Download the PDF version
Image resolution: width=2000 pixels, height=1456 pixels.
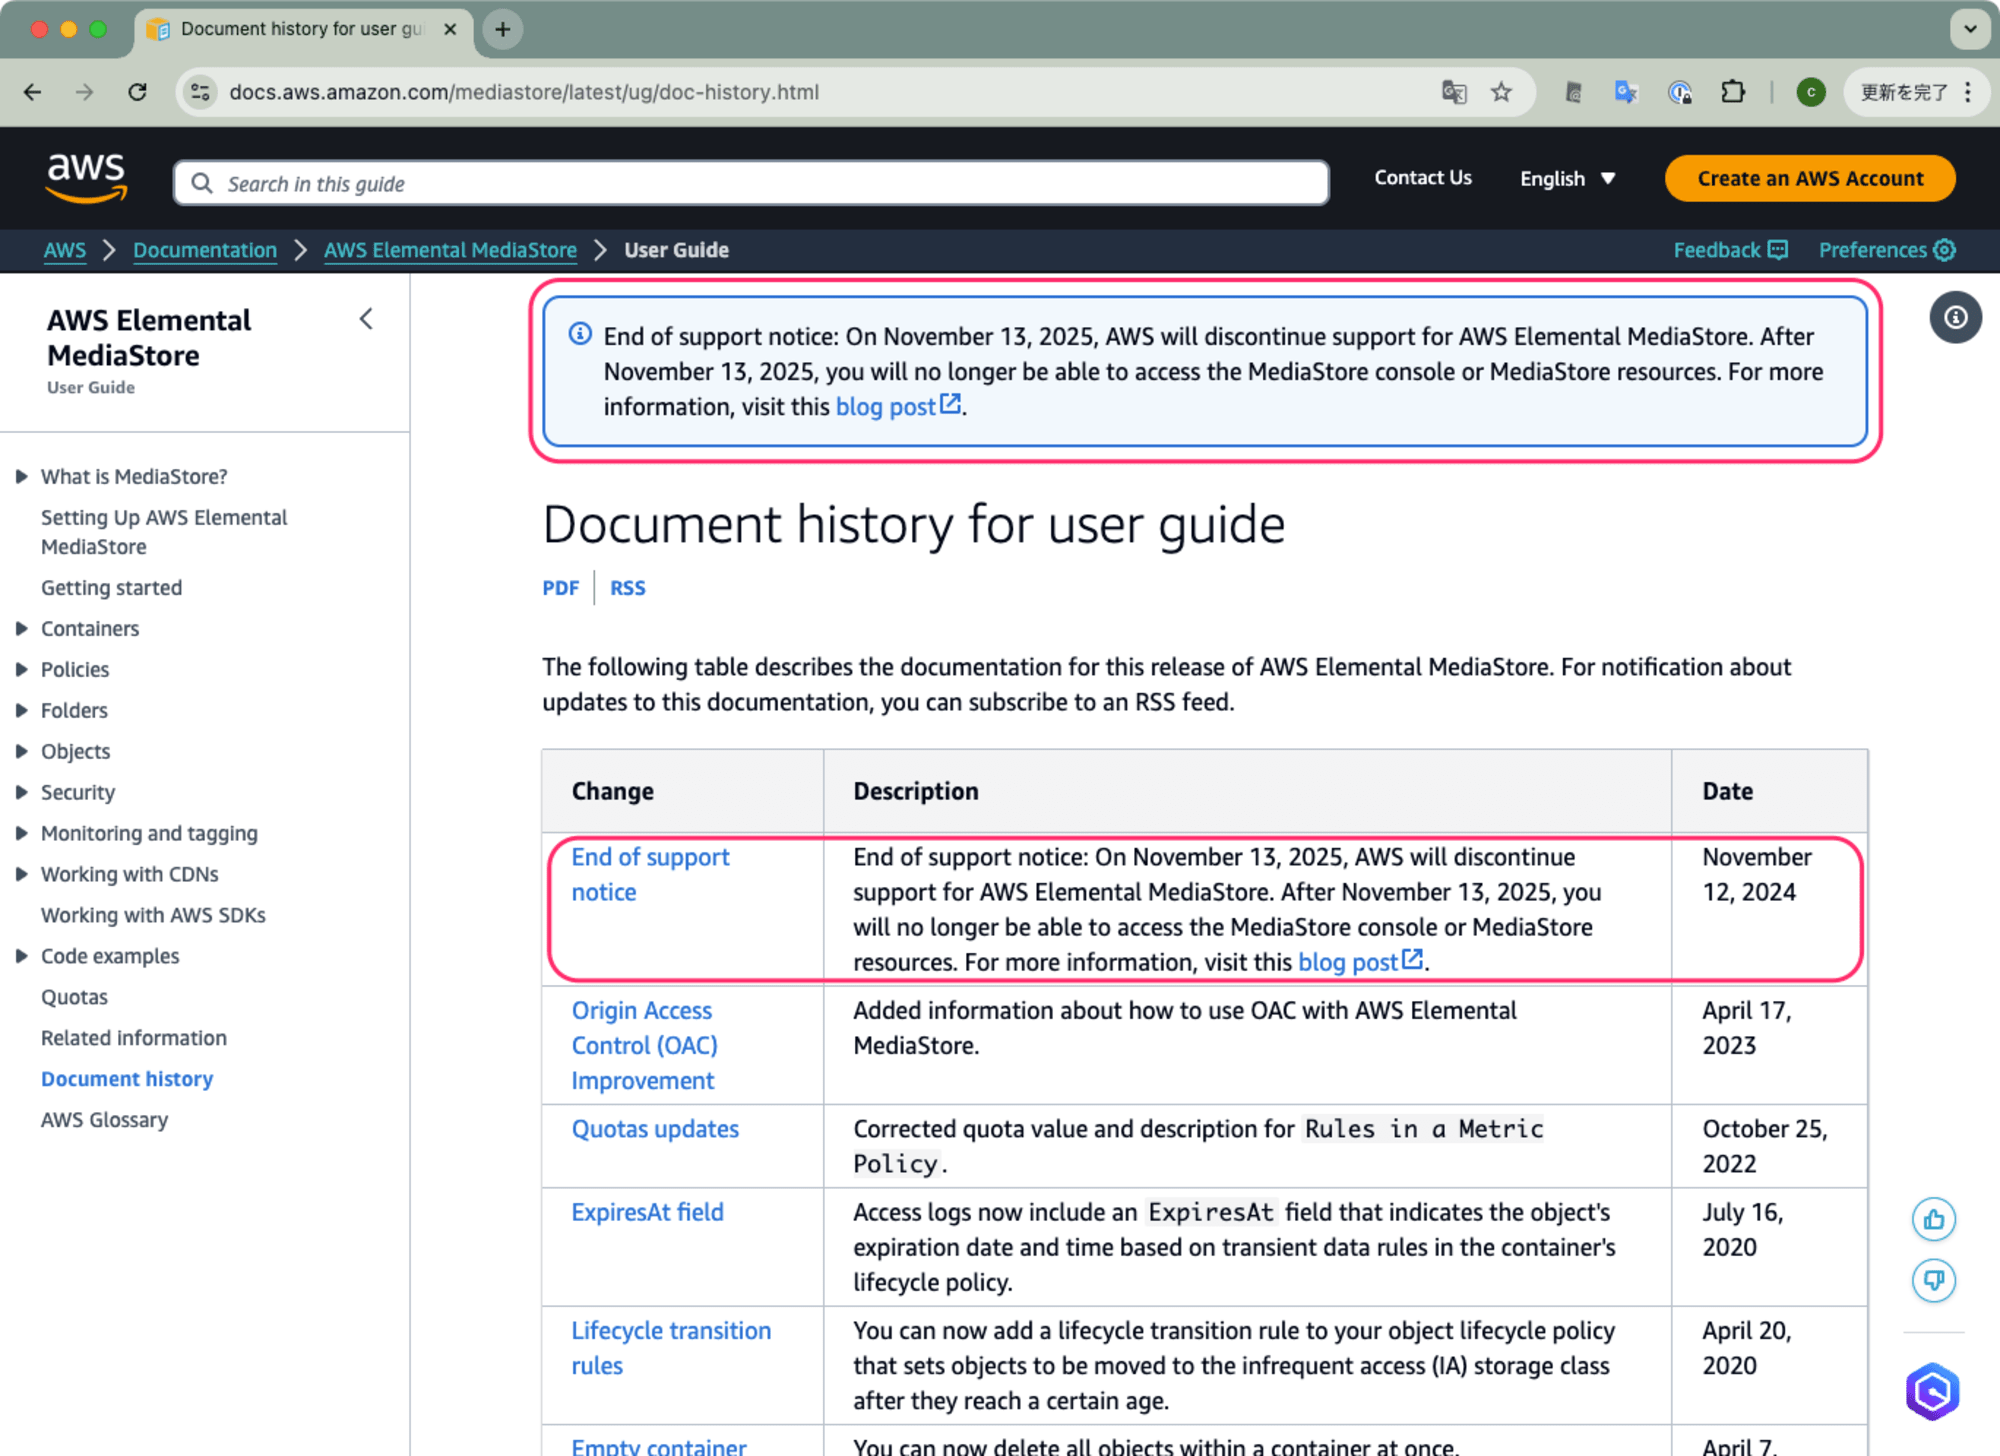(x=560, y=588)
